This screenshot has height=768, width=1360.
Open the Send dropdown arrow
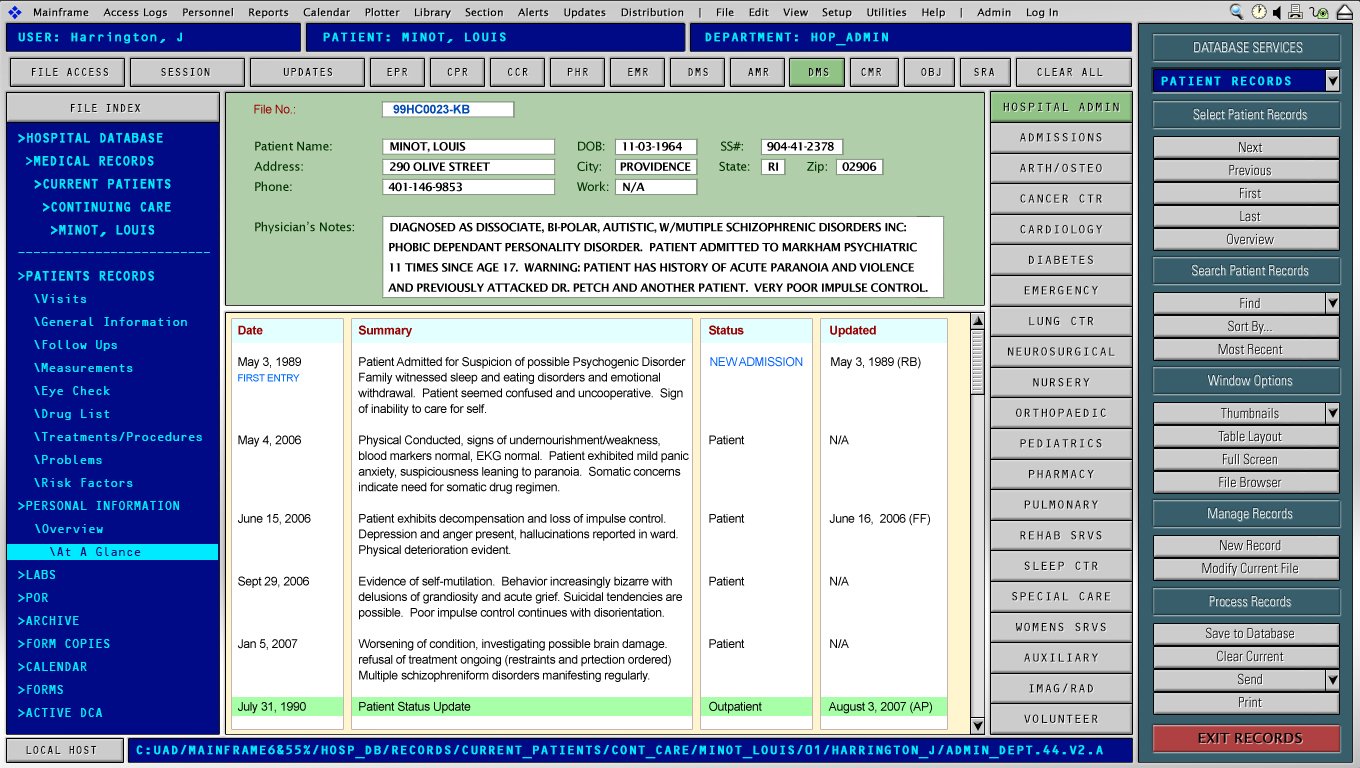(1332, 679)
